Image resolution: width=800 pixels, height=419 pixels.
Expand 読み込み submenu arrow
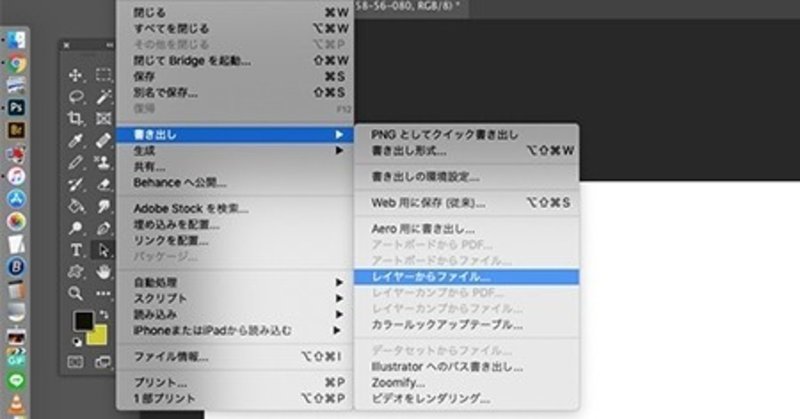[339, 314]
